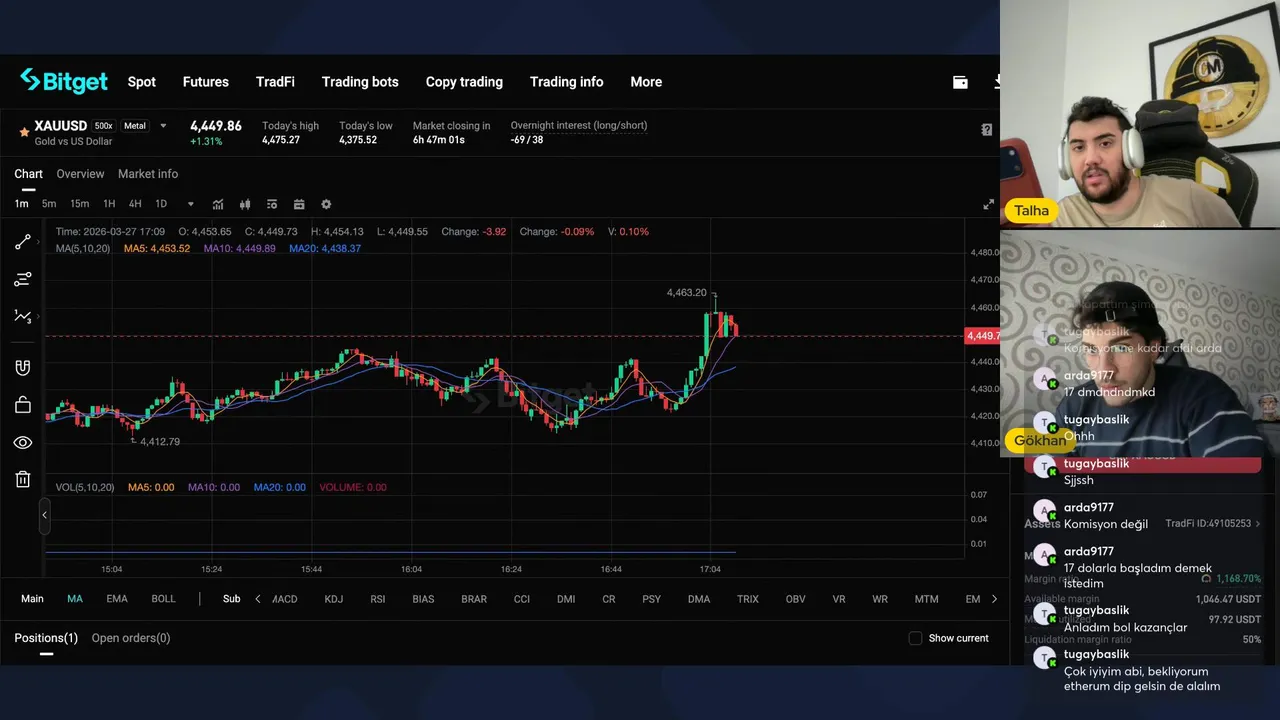Select the wave pattern drawing tool
The image size is (1280, 720).
tap(22, 316)
